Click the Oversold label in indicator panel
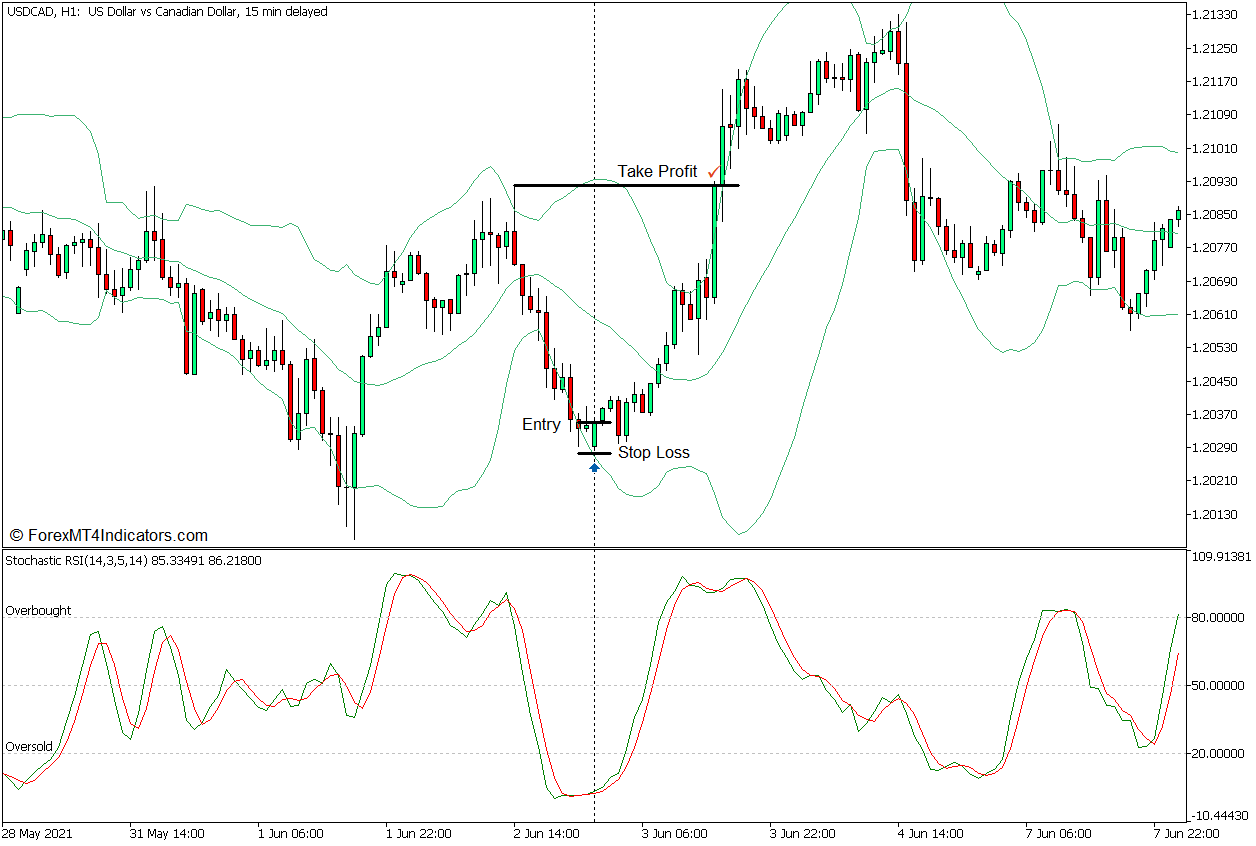Image resolution: width=1256 pixels, height=846 pixels. pos(30,745)
